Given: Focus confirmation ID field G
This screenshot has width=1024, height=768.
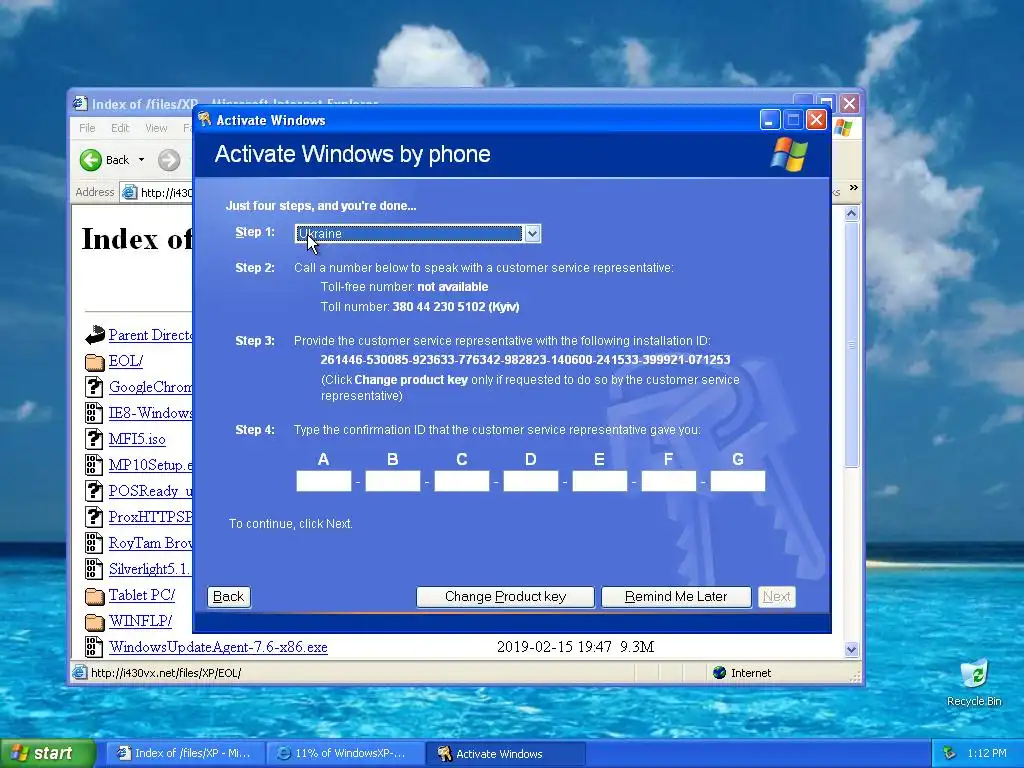Looking at the screenshot, I should click(x=738, y=481).
